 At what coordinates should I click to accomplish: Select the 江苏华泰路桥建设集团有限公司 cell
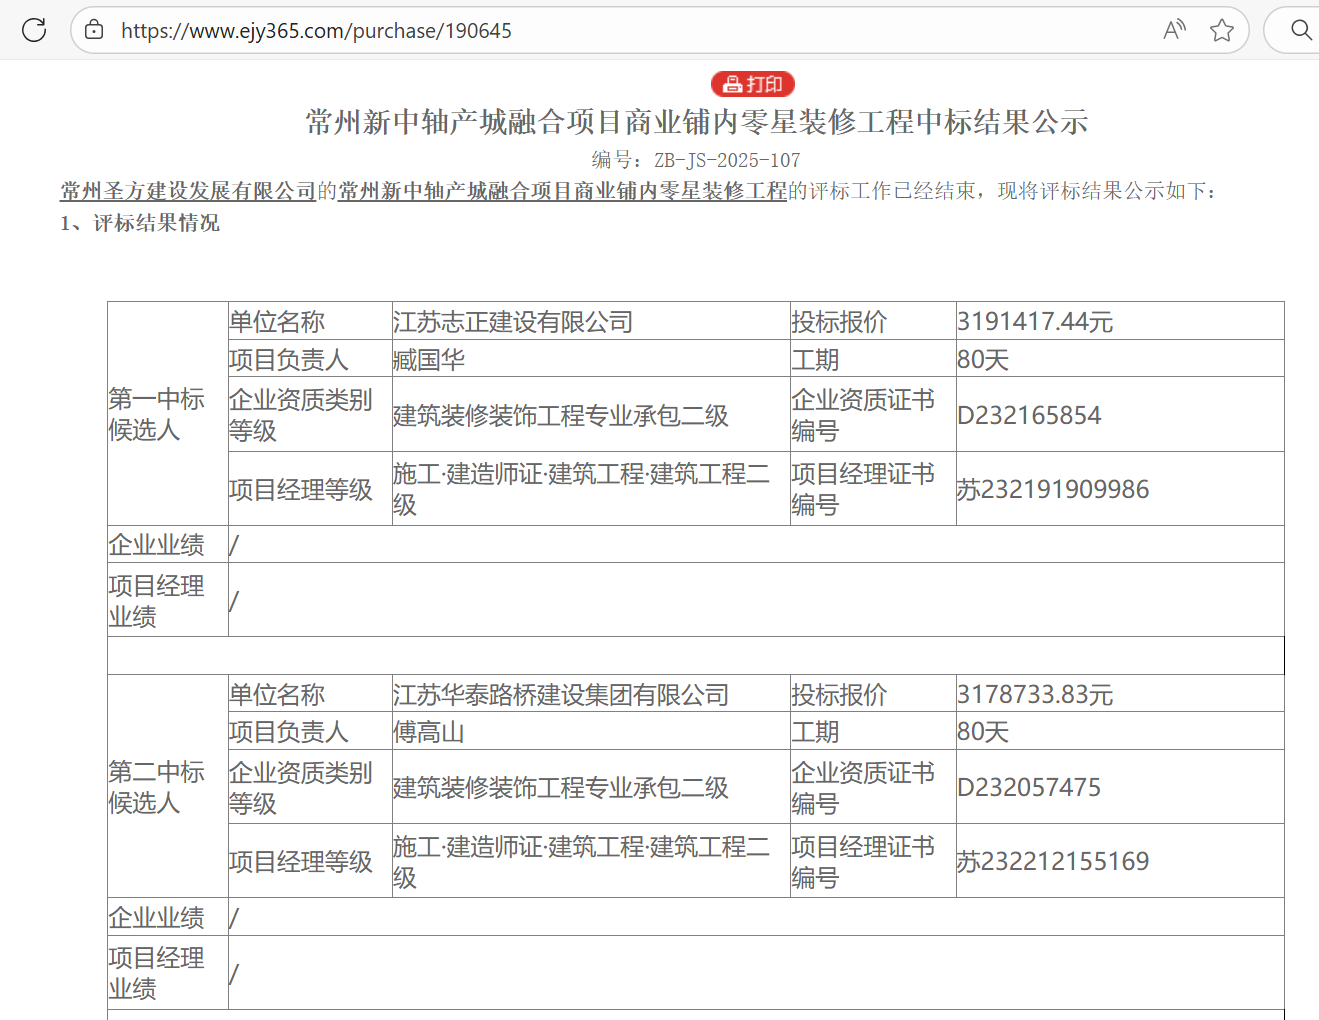(x=561, y=695)
